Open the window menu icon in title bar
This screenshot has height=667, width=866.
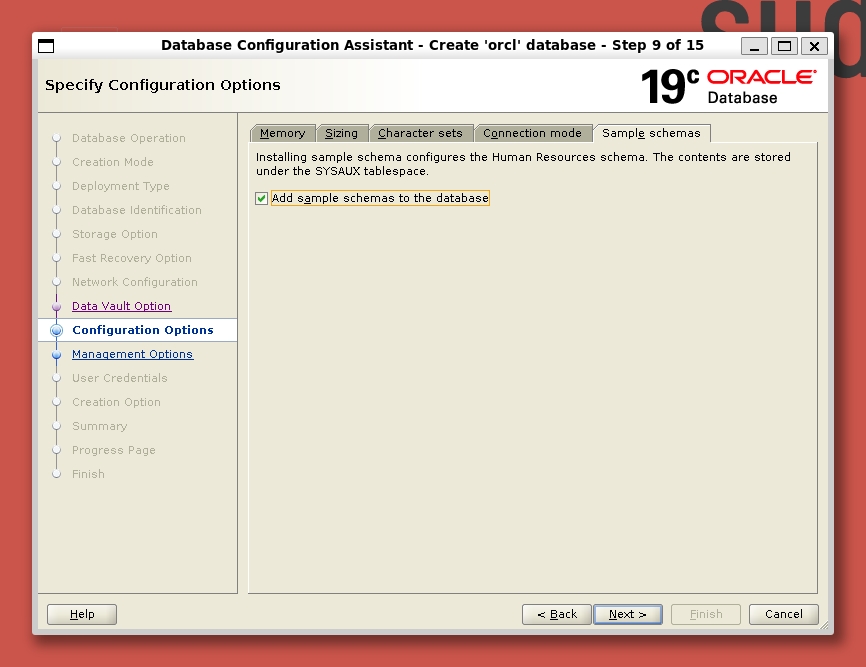pyautogui.click(x=46, y=46)
